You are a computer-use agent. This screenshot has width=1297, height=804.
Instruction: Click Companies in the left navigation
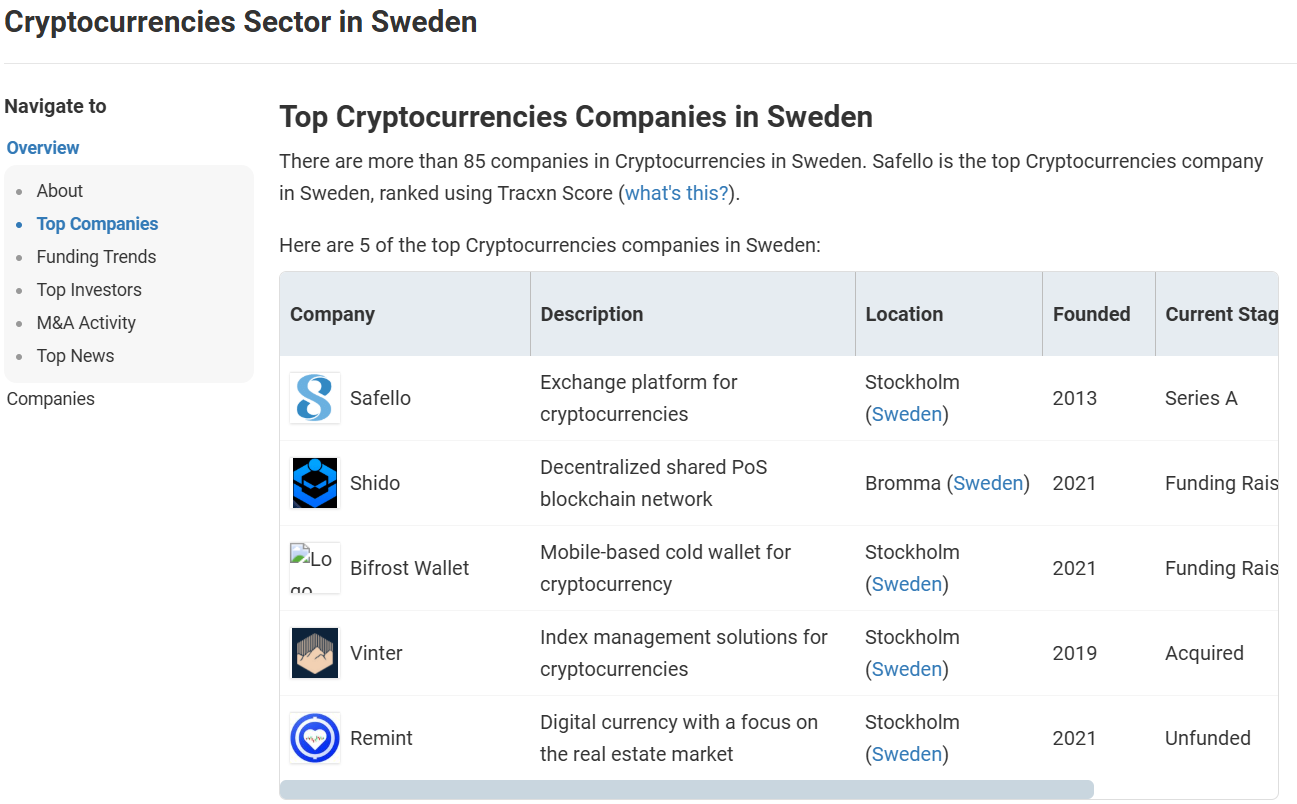[x=51, y=399]
